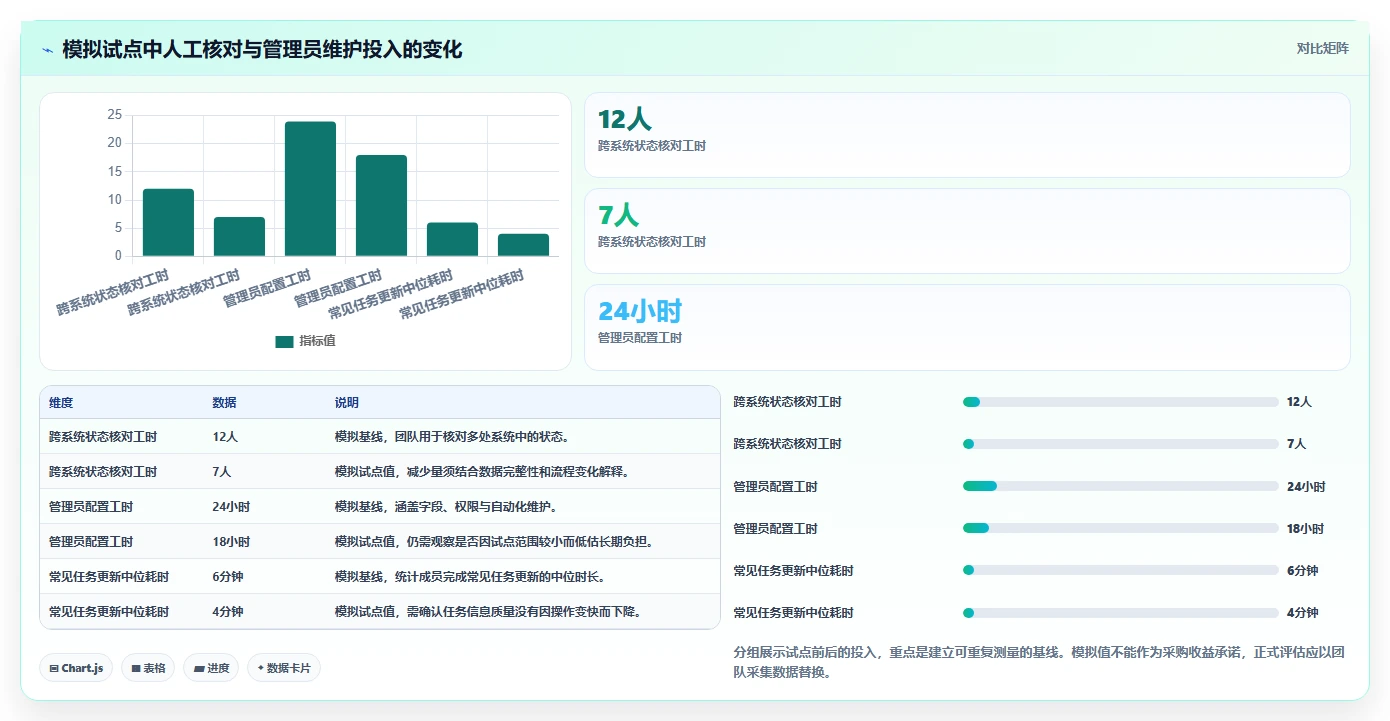Click the progress bar in the 12人 row
This screenshot has height=721, width=1390.
[1120, 402]
